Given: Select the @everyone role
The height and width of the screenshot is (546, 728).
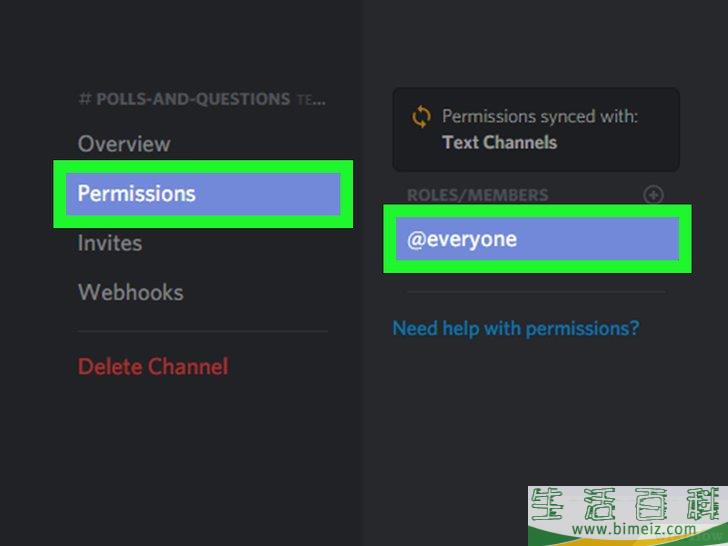Looking at the screenshot, I should click(537, 239).
